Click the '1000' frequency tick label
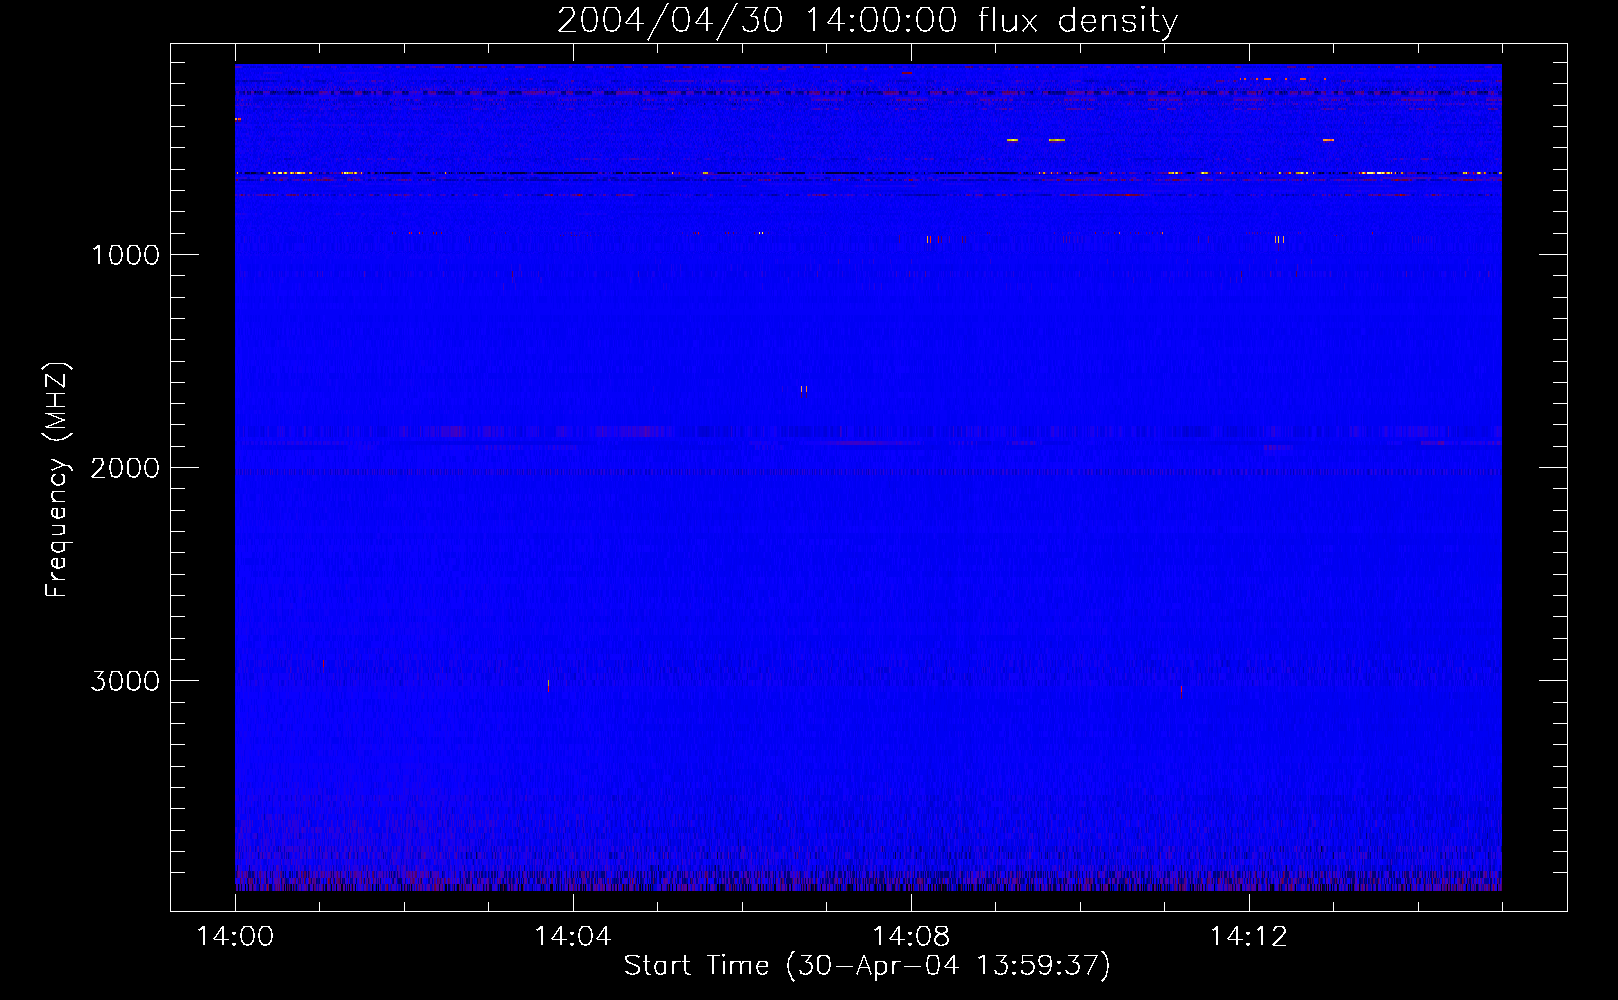 click(x=125, y=255)
